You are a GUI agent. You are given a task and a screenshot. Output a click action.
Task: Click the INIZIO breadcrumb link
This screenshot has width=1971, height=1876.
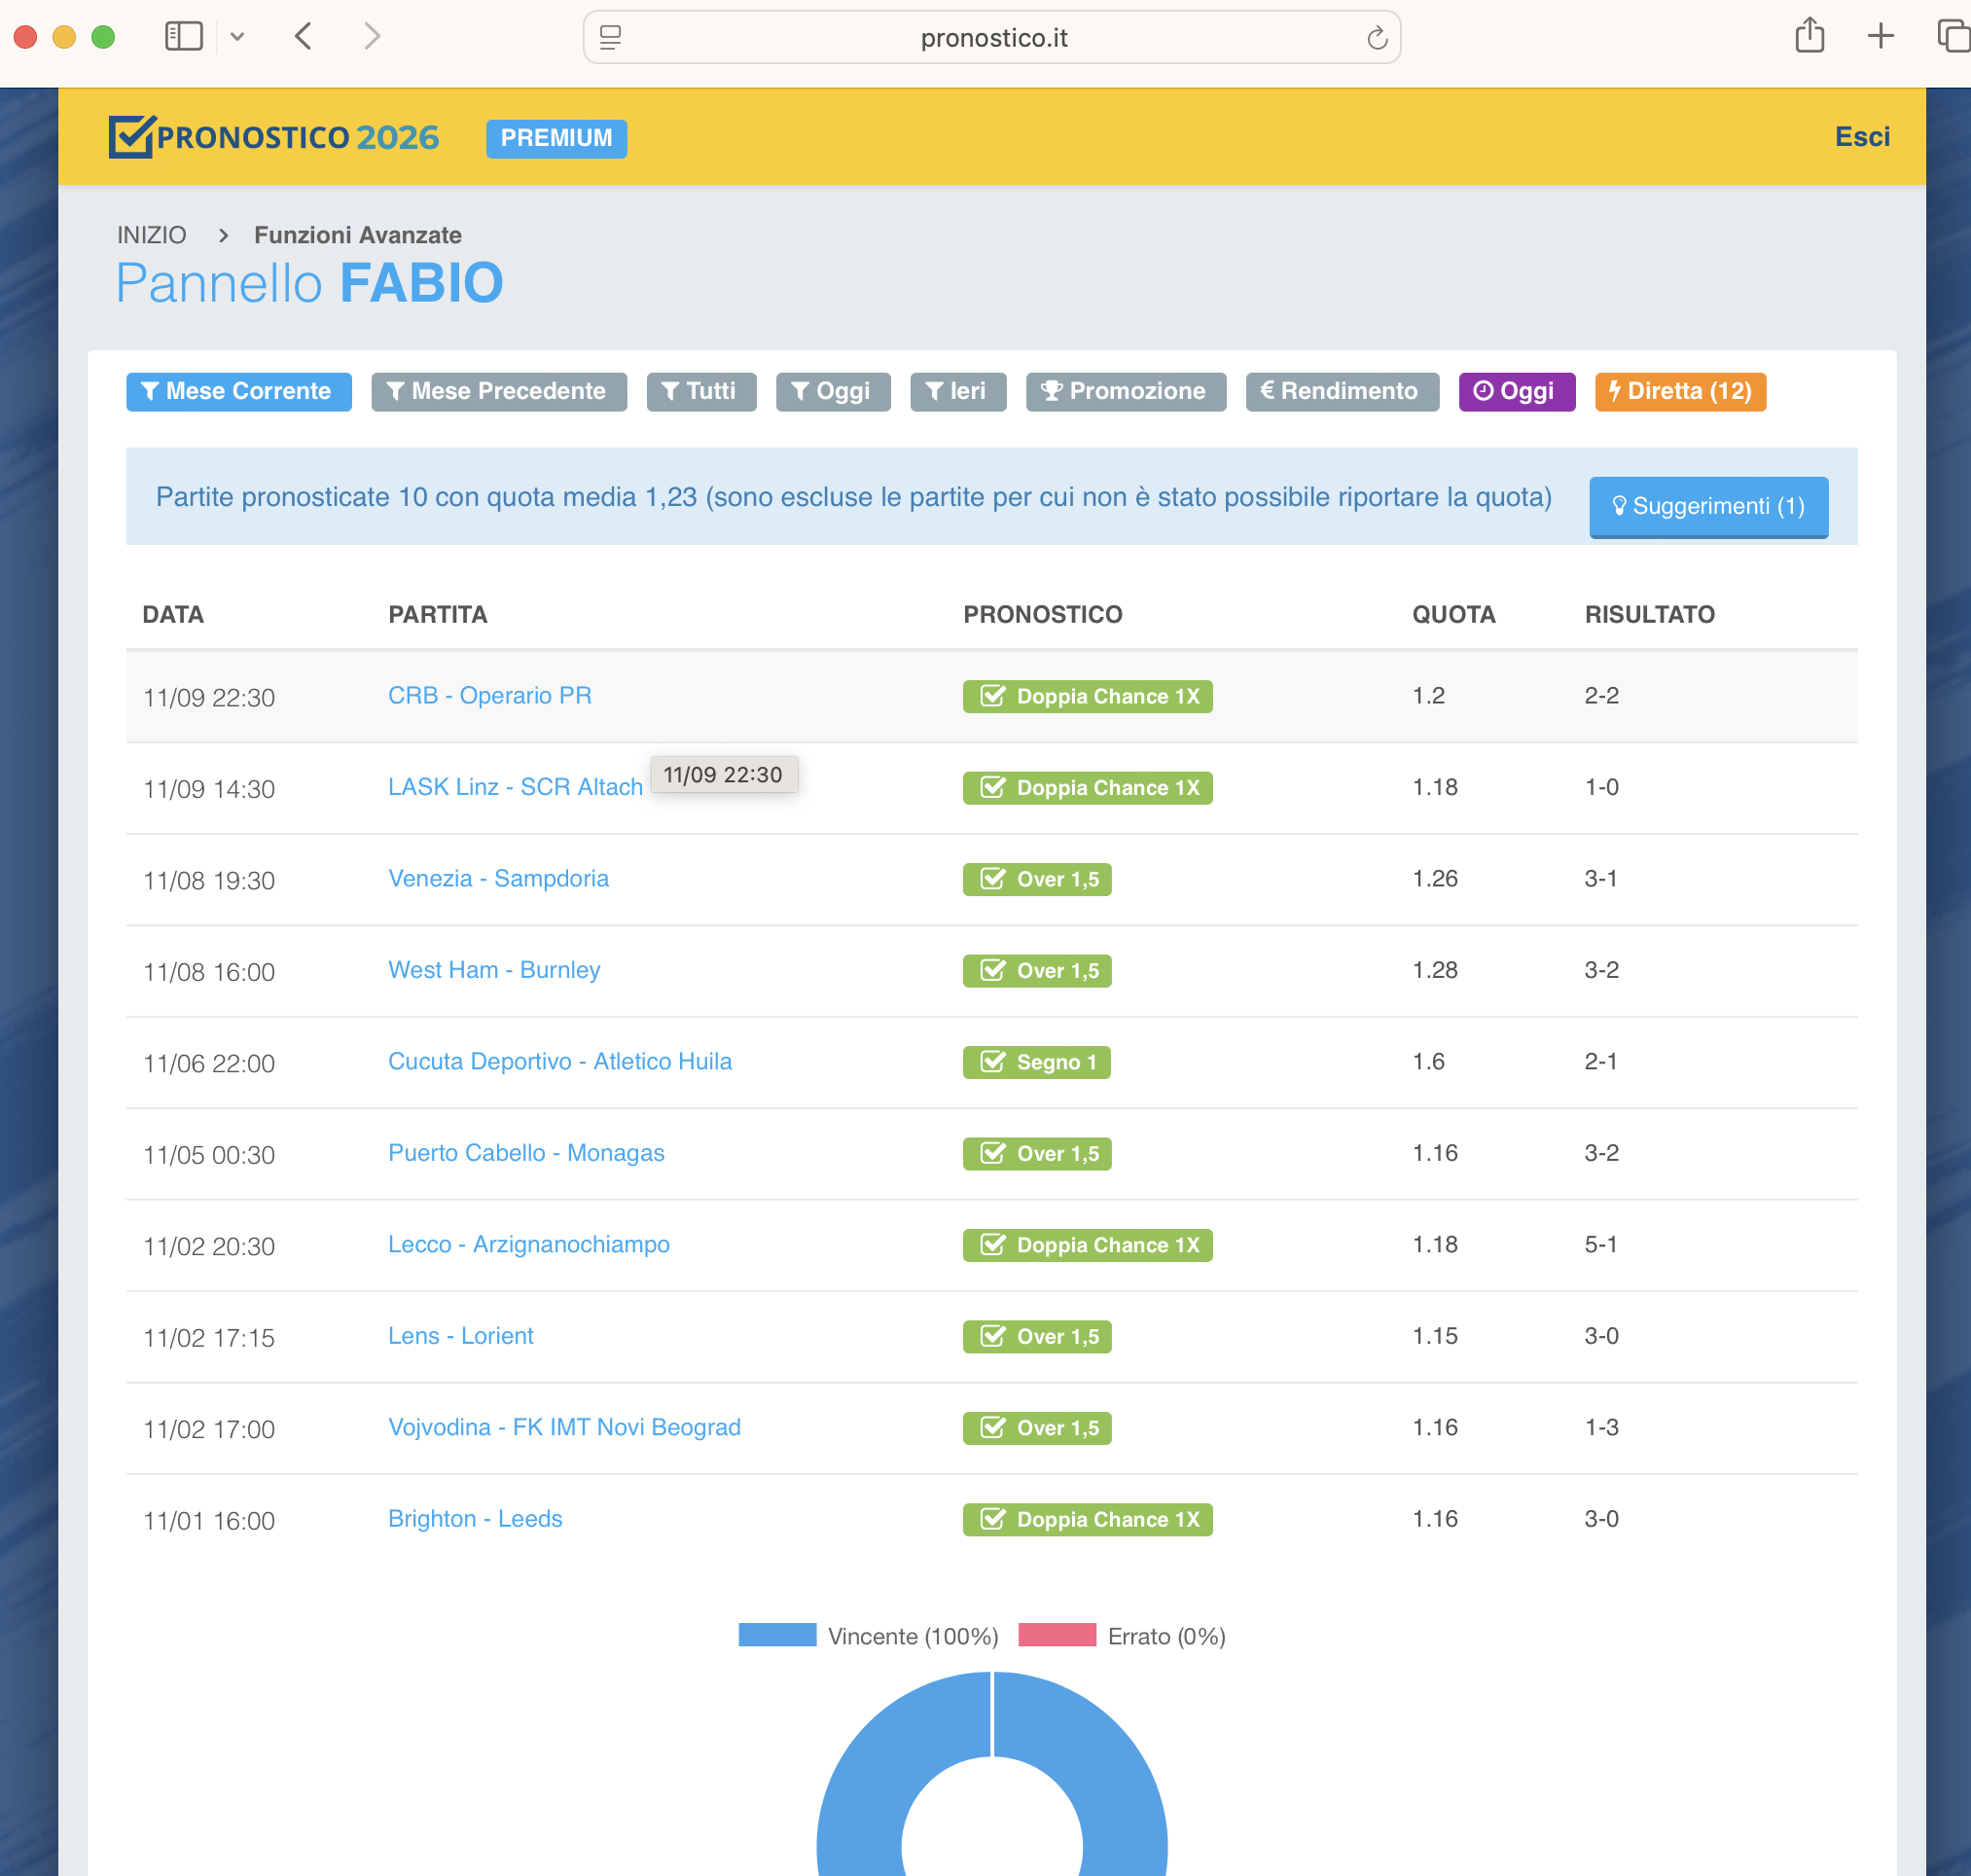151,235
